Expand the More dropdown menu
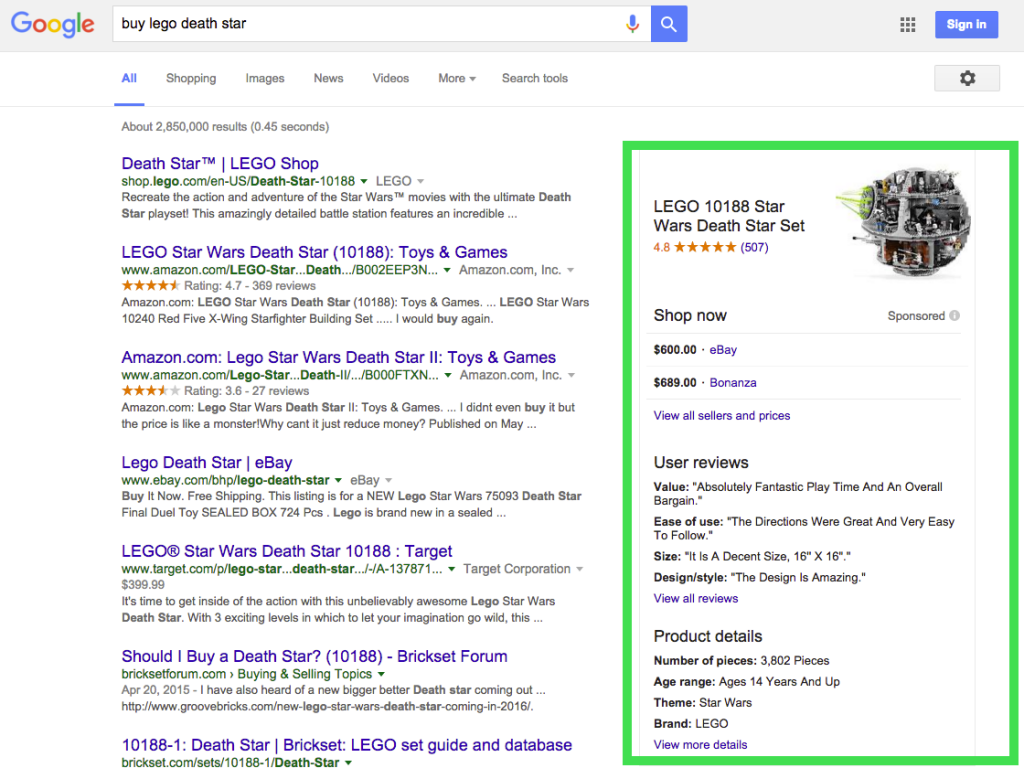The image size is (1024, 768). click(x=457, y=78)
